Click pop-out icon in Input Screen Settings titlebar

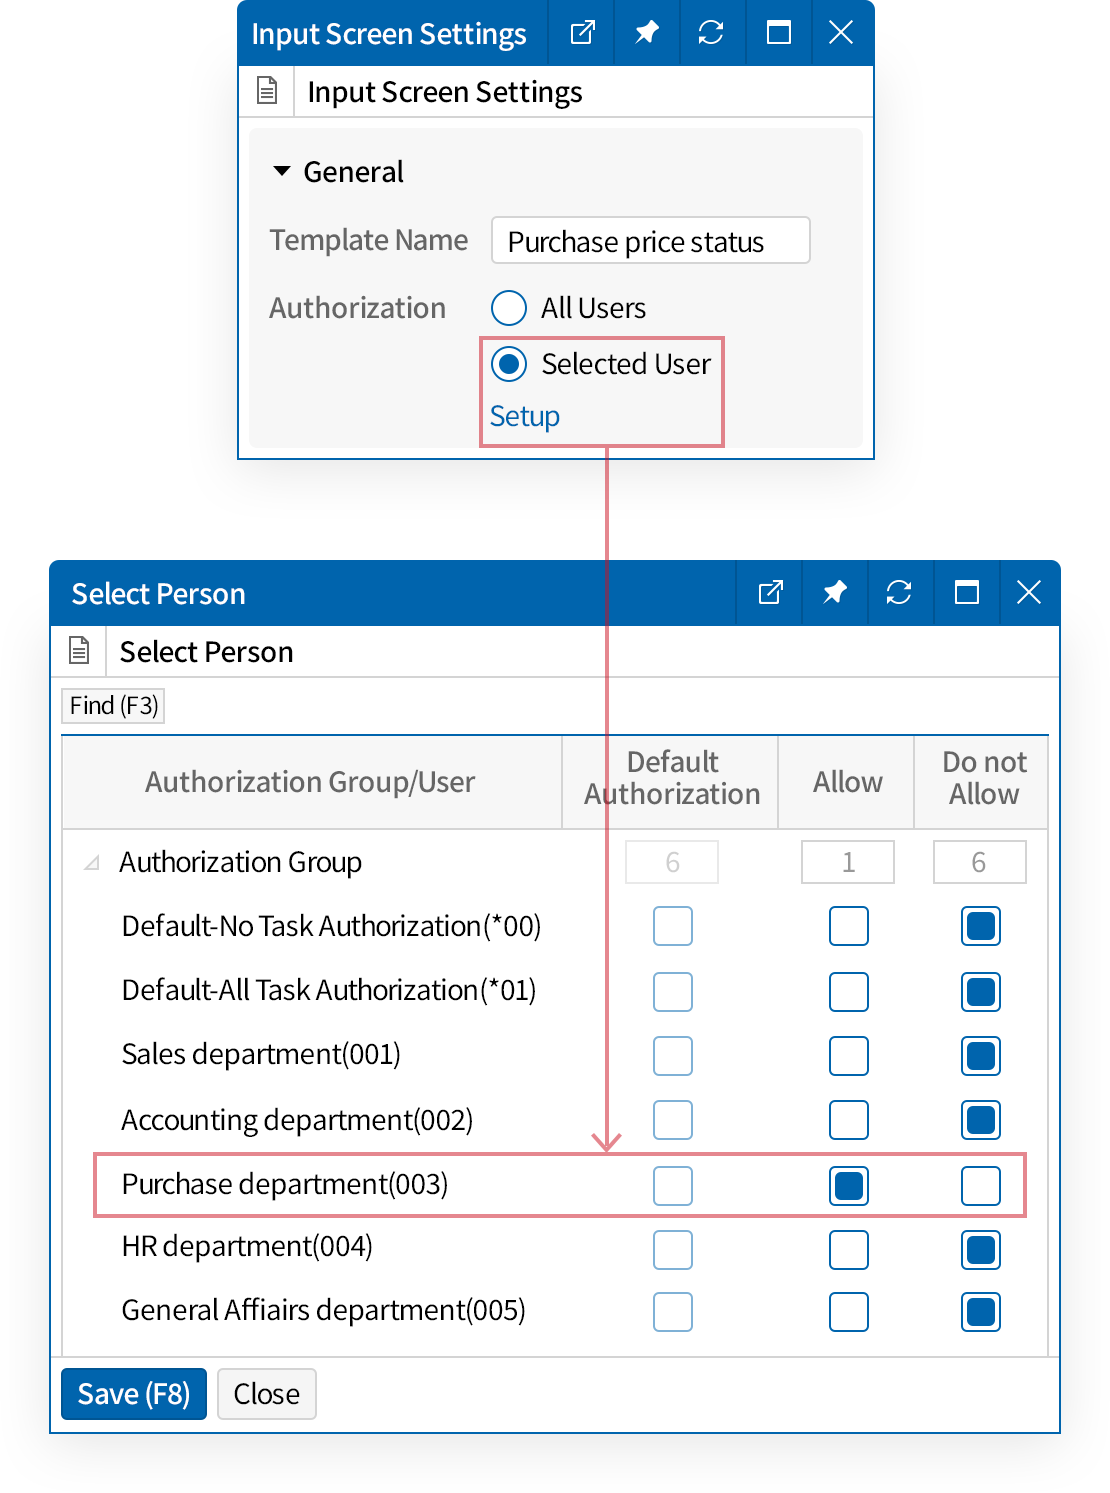(582, 33)
